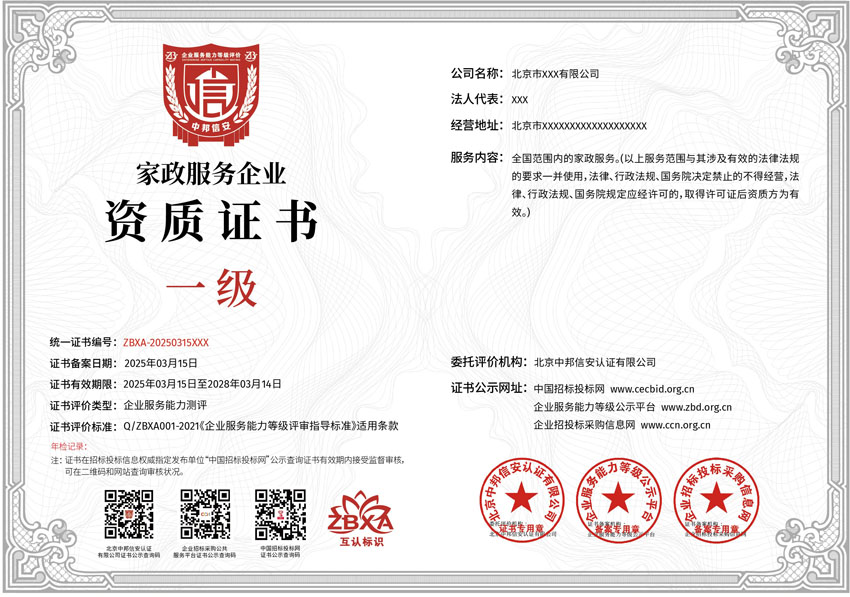Select the 北京中邦信安认证有限公司 evaluator name text

[x=595, y=362]
